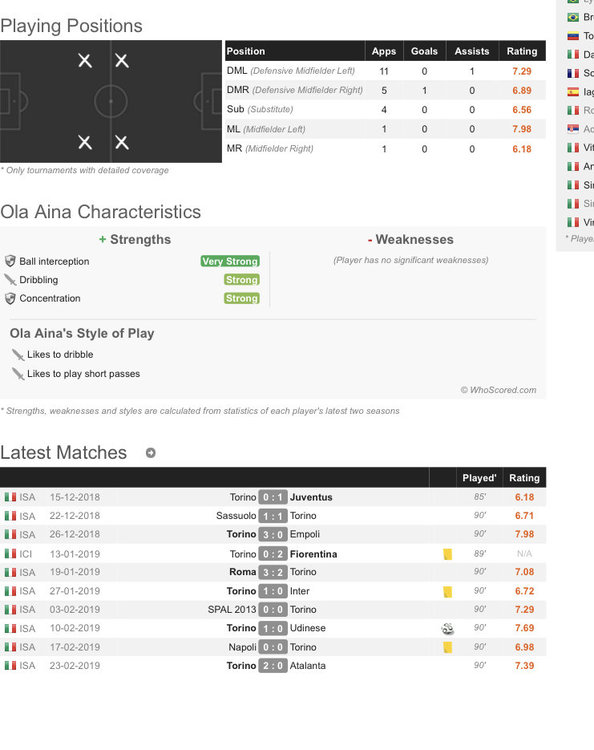Open the Roma 3:2 Torino score
The image size is (594, 750).
(x=273, y=572)
